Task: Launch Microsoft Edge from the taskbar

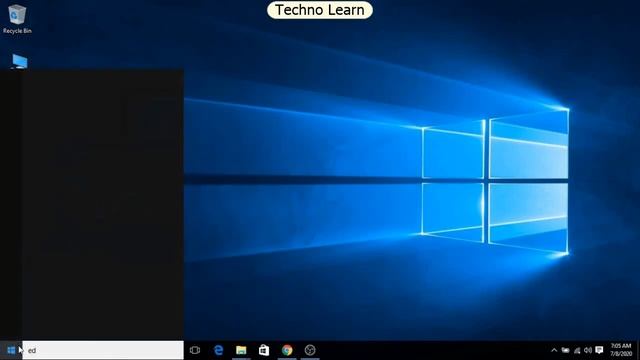Action: tap(218, 350)
